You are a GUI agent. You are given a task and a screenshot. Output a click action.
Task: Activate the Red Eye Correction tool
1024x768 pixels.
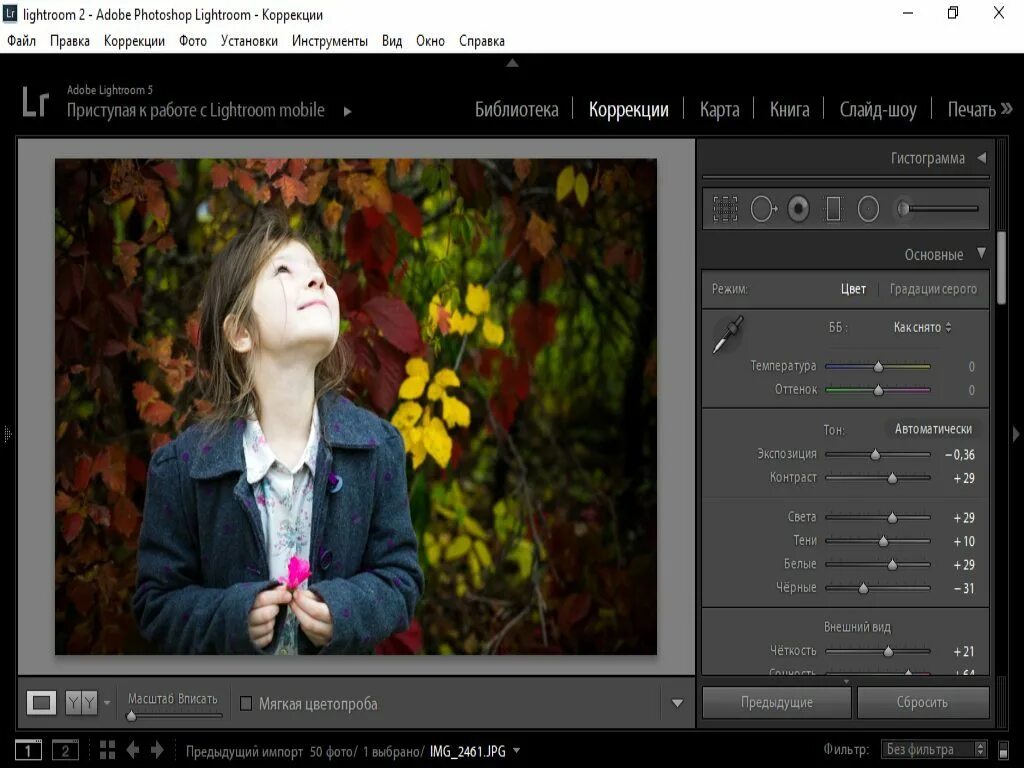coord(798,209)
